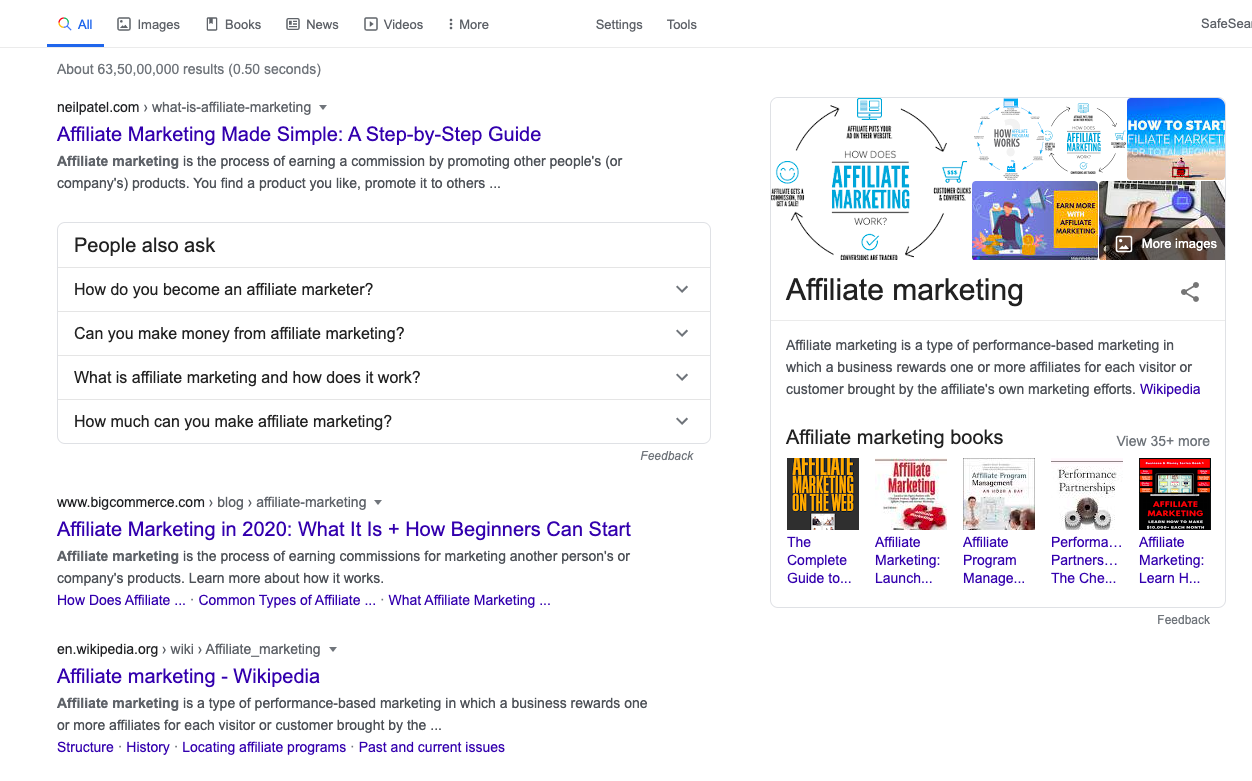This screenshot has height=781, width=1252.
Task: Open the Wikipedia link in knowledge panel
Action: point(1169,389)
